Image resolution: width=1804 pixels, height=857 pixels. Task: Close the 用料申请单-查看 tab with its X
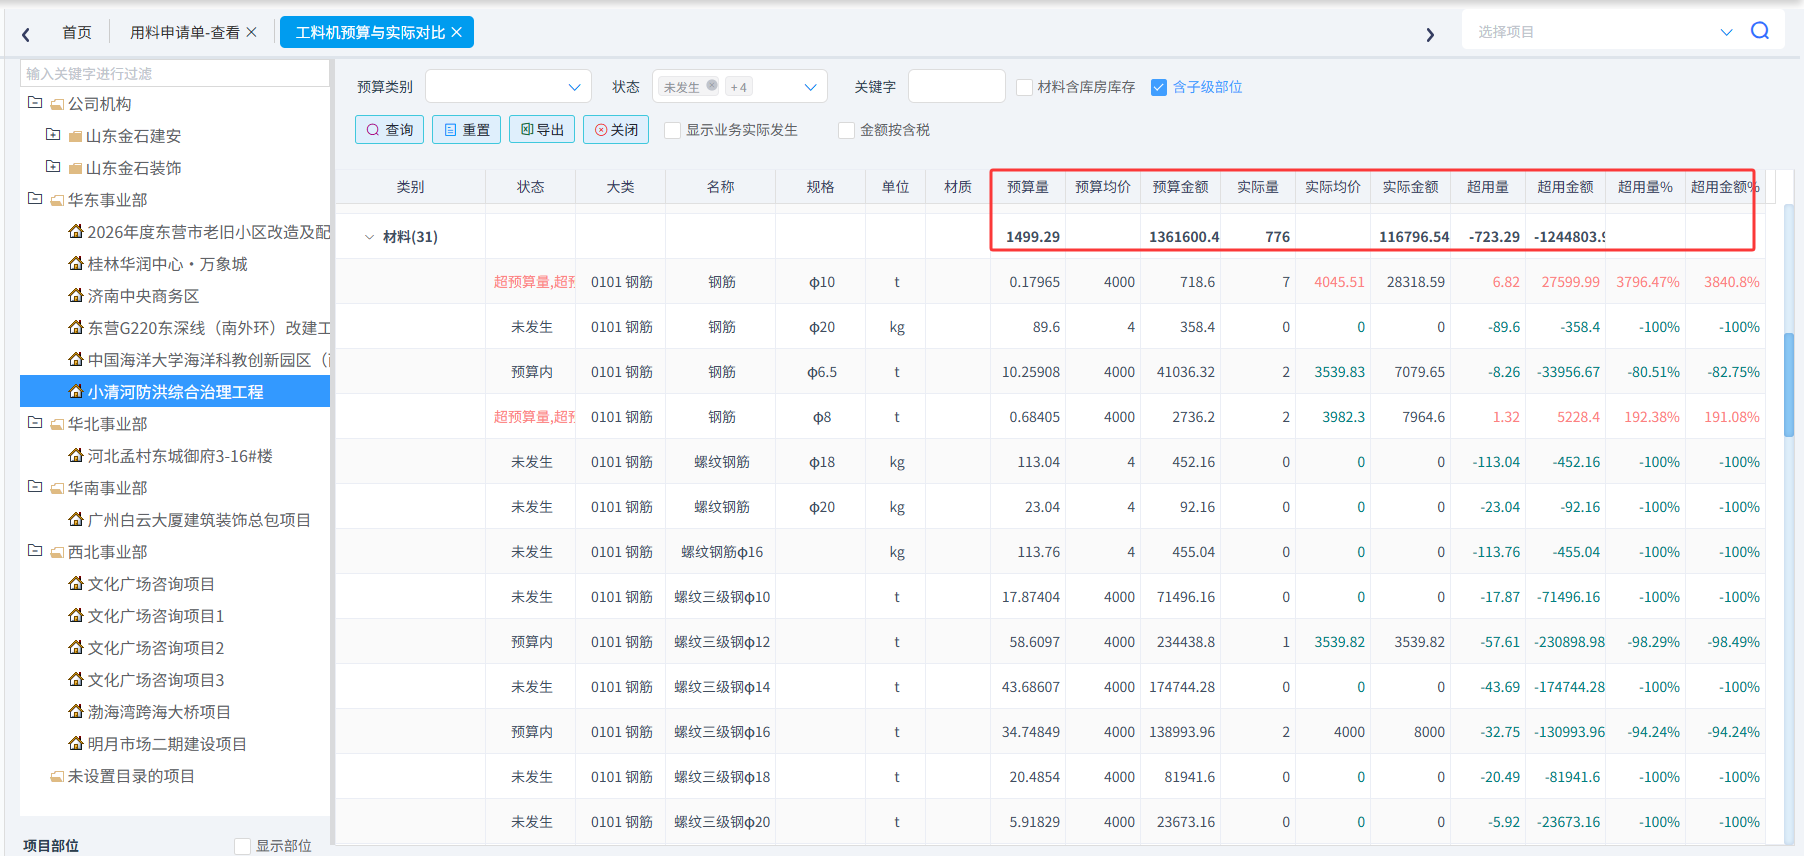pyautogui.click(x=252, y=32)
